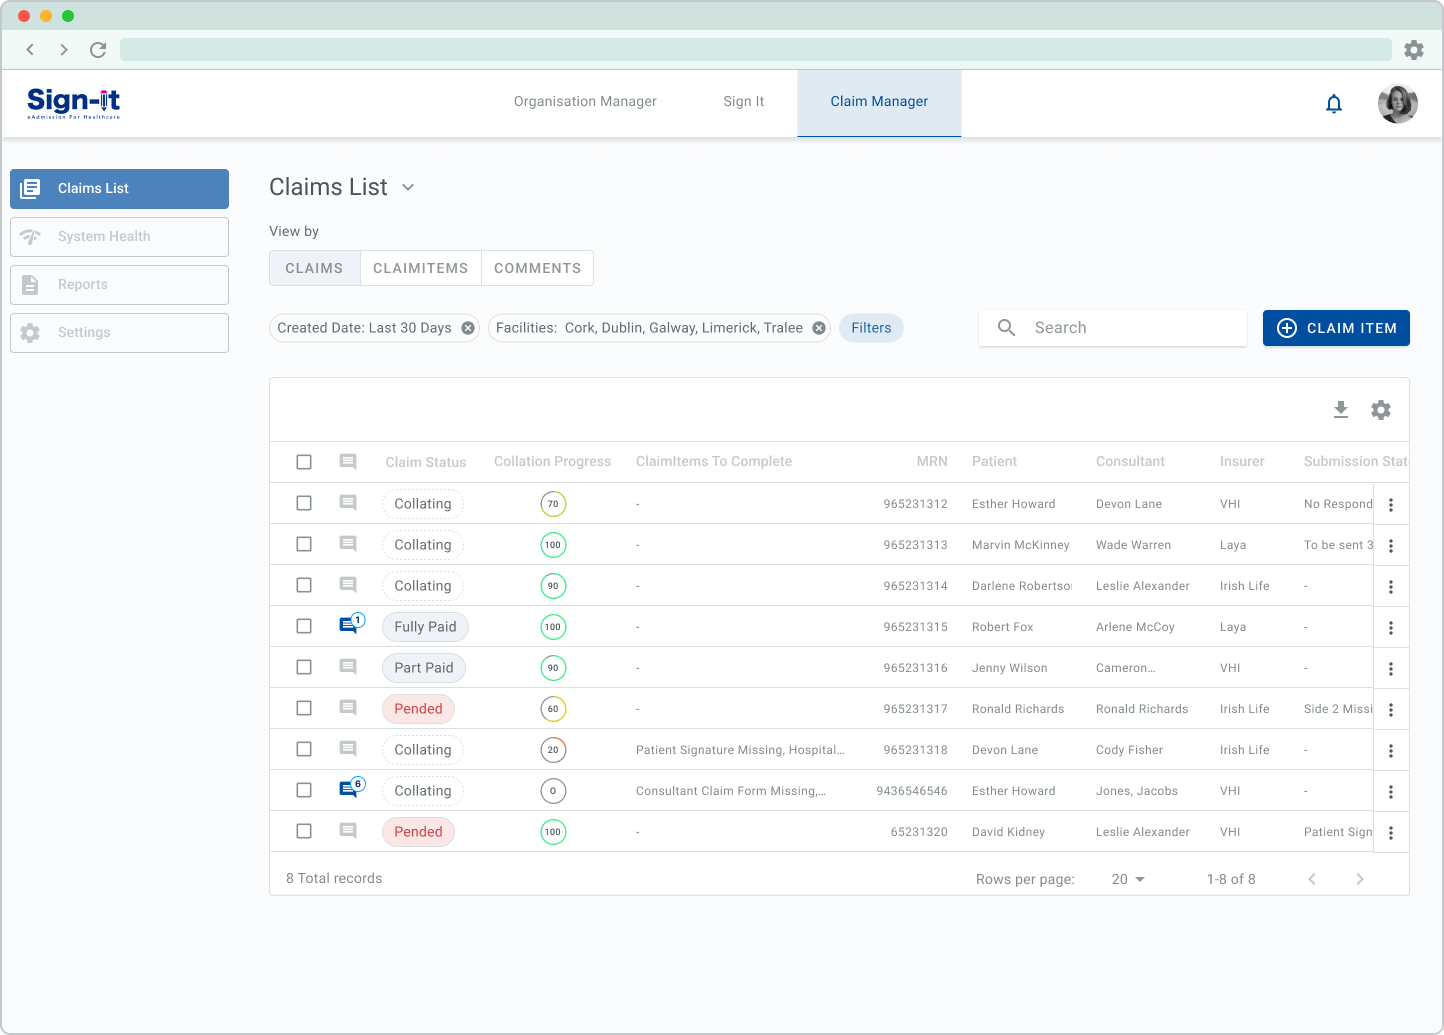Image resolution: width=1444 pixels, height=1035 pixels.
Task: Reload the browser page
Action: pyautogui.click(x=98, y=50)
